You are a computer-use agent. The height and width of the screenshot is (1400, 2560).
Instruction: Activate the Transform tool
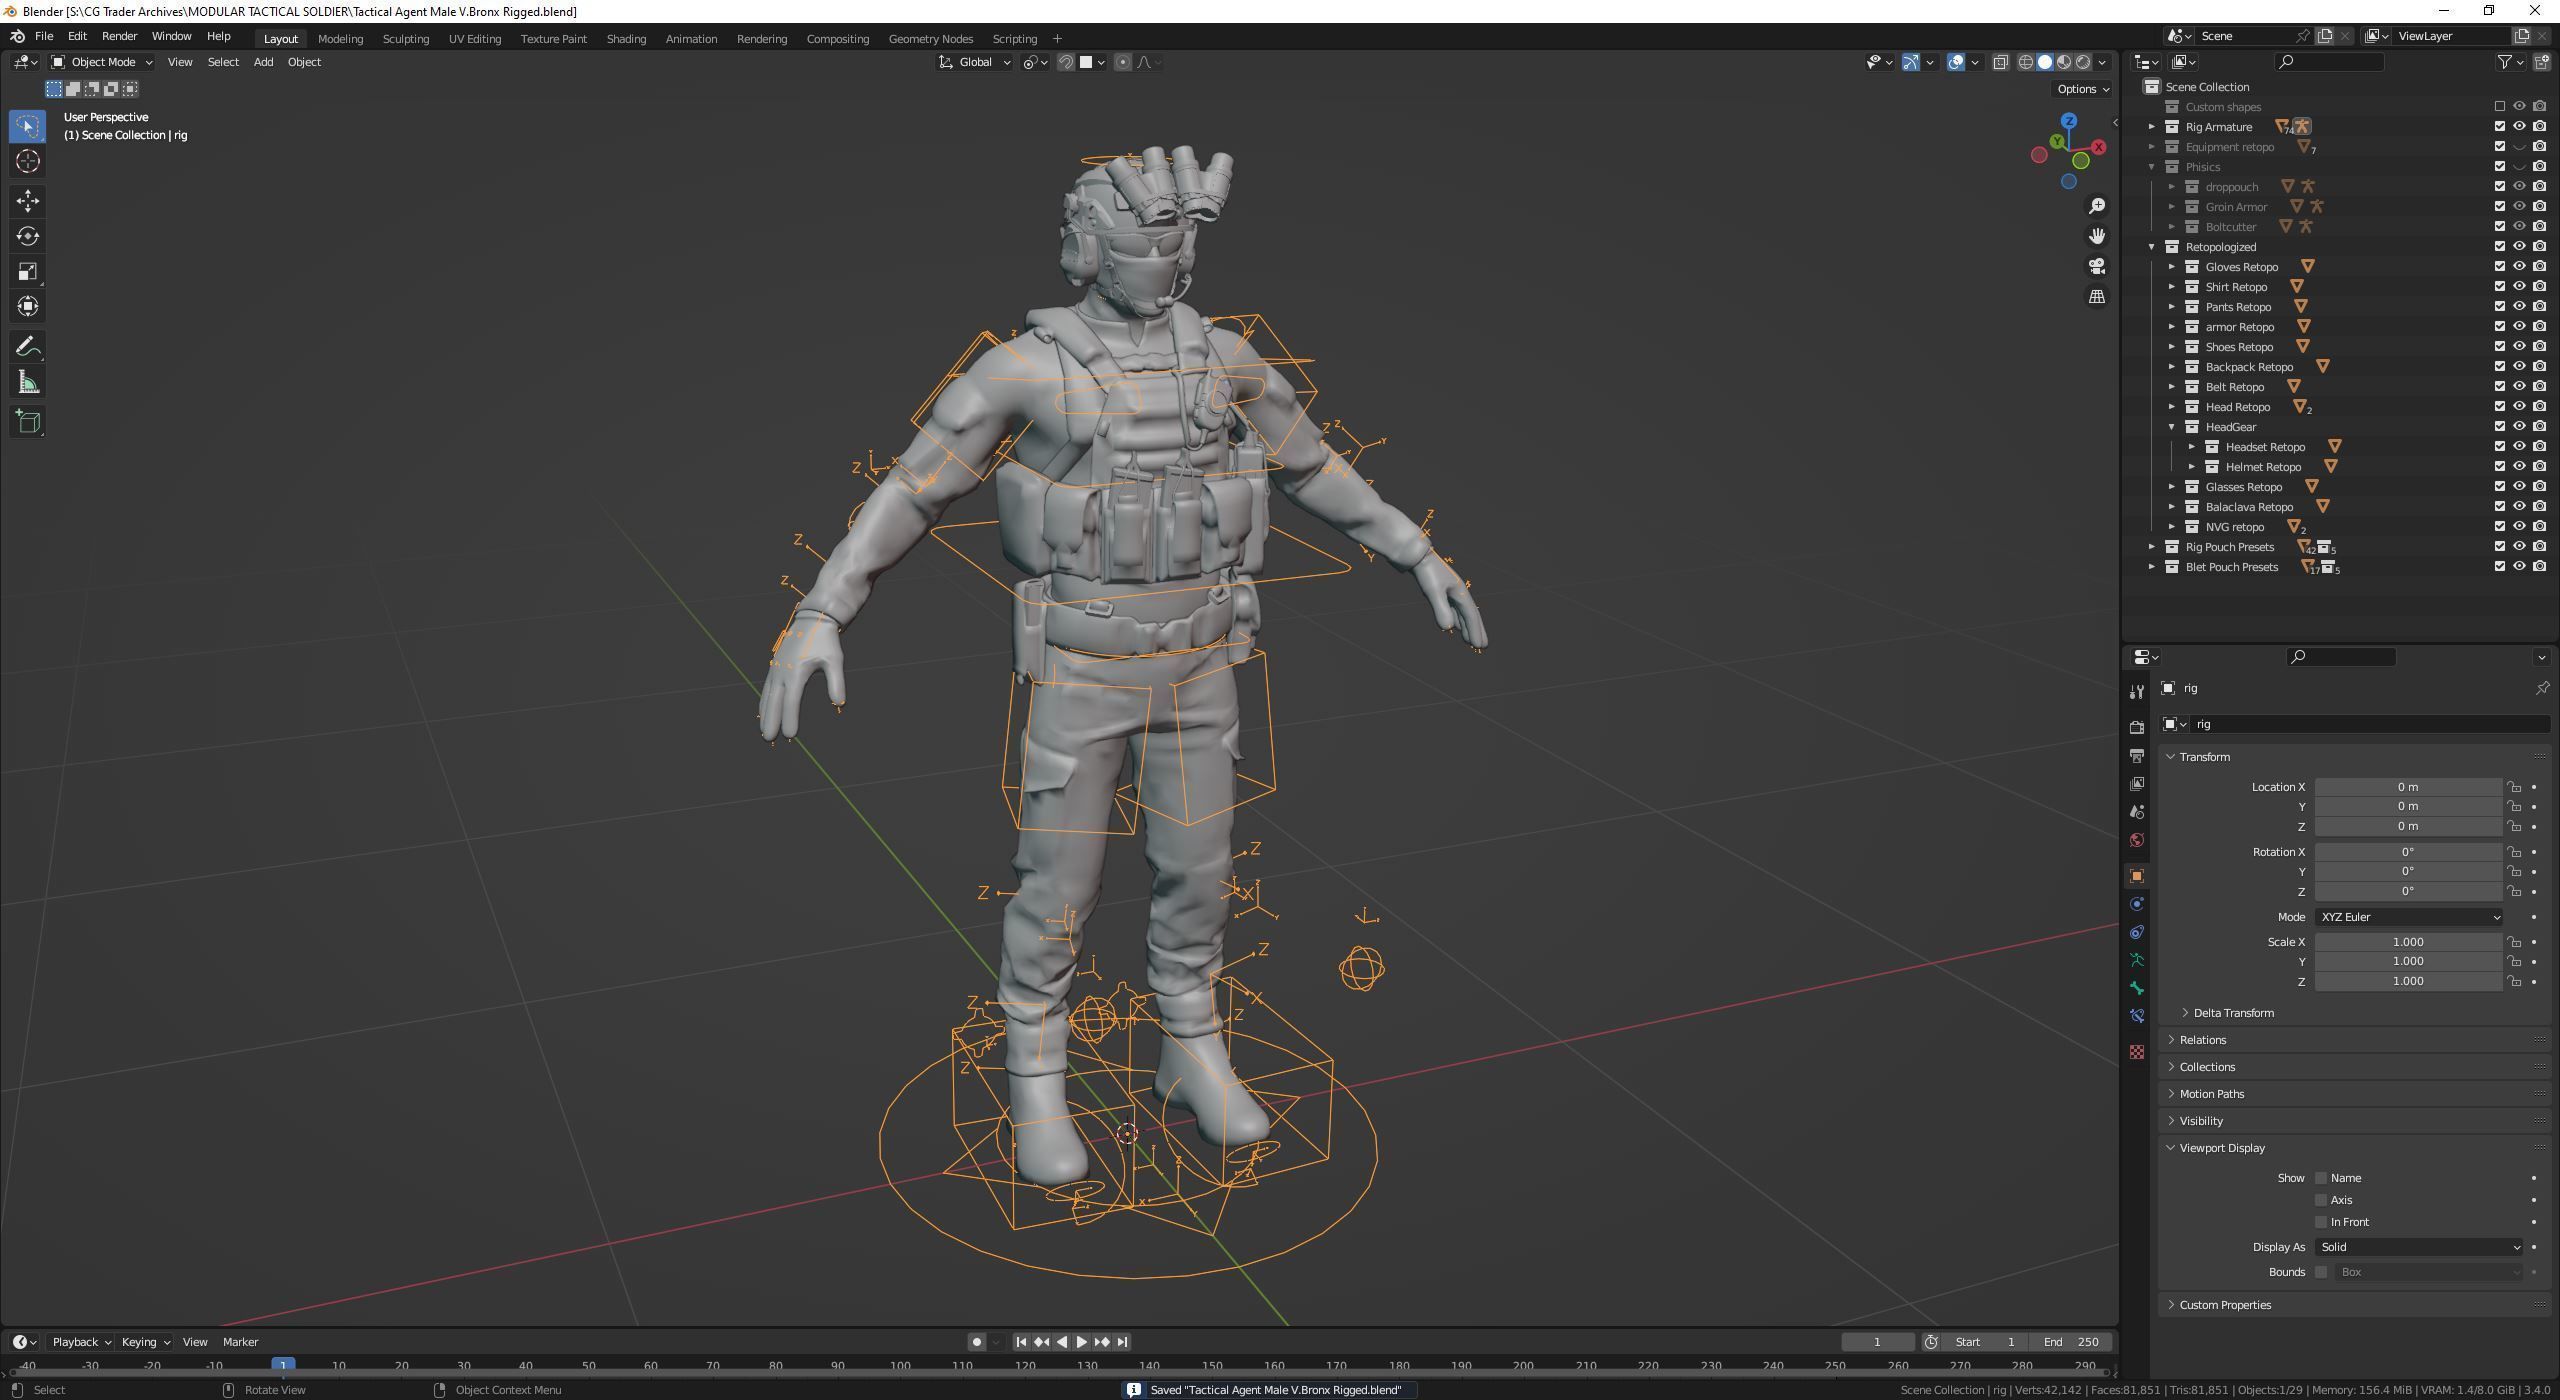27,306
